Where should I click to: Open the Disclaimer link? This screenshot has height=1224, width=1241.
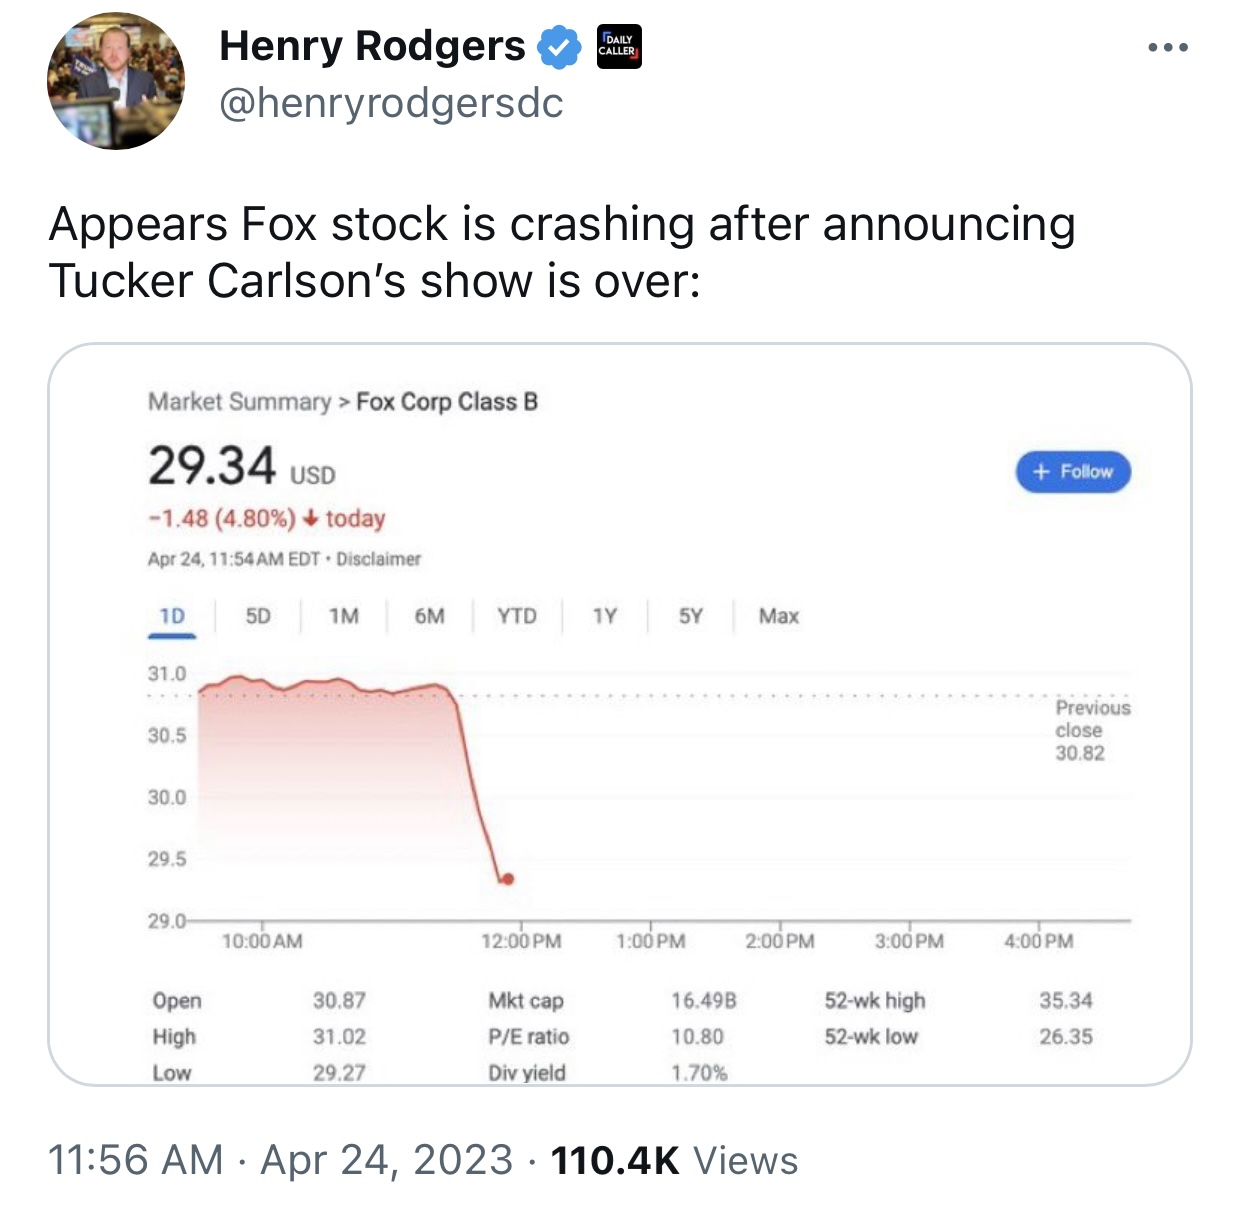coord(378,559)
